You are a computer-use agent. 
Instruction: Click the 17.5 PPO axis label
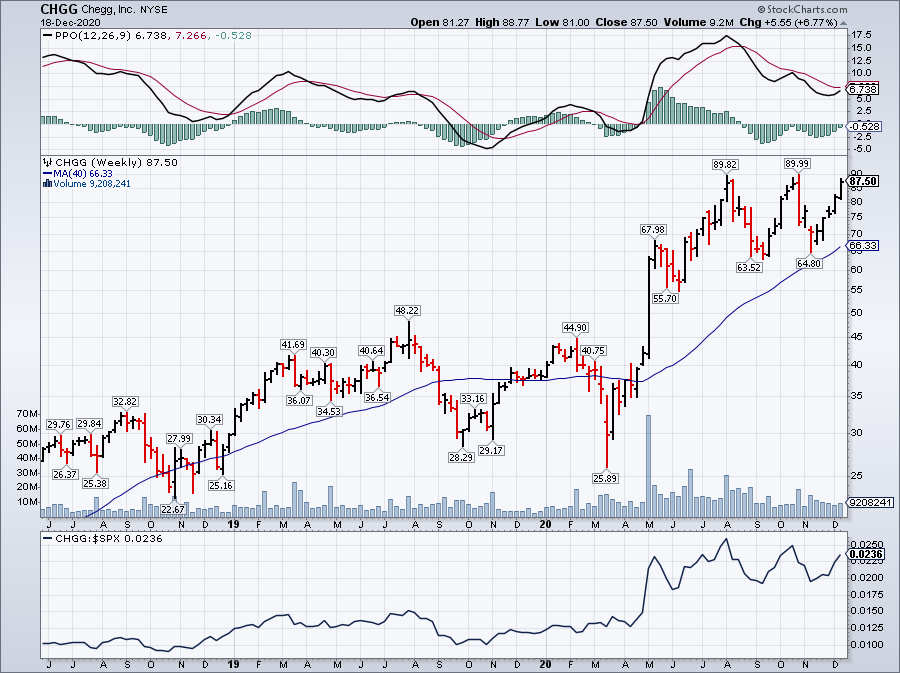(x=862, y=35)
